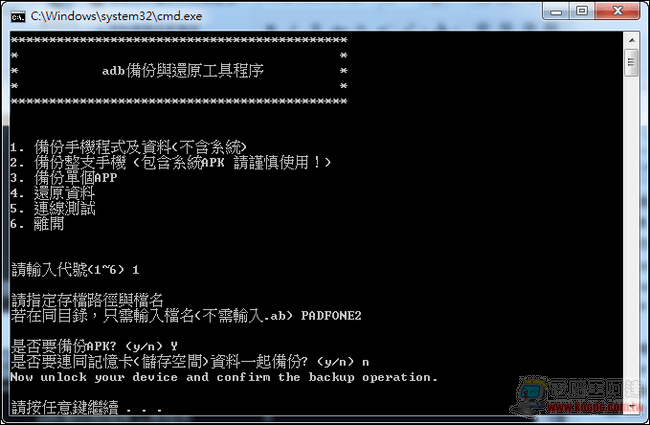Click menu line 4 還原資料
The image size is (650, 425).
pyautogui.click(x=53, y=193)
